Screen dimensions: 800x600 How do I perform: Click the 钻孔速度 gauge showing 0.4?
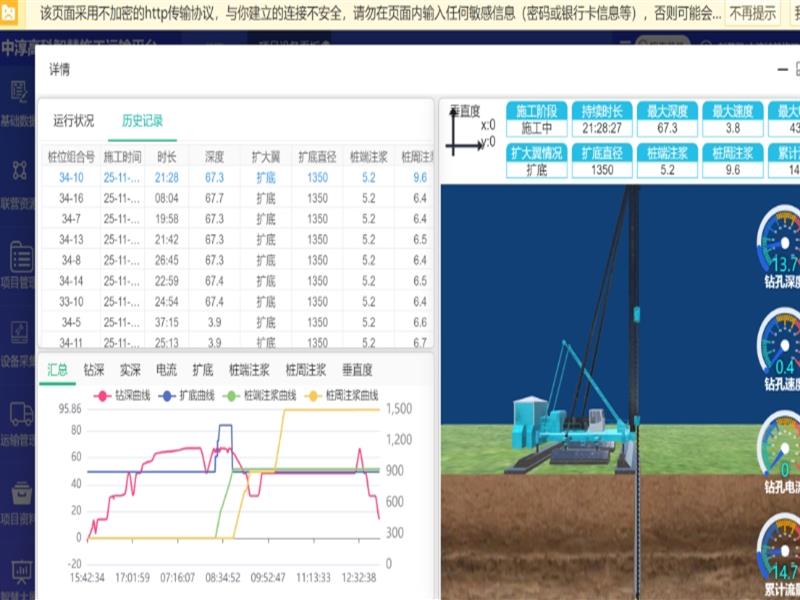tap(779, 345)
